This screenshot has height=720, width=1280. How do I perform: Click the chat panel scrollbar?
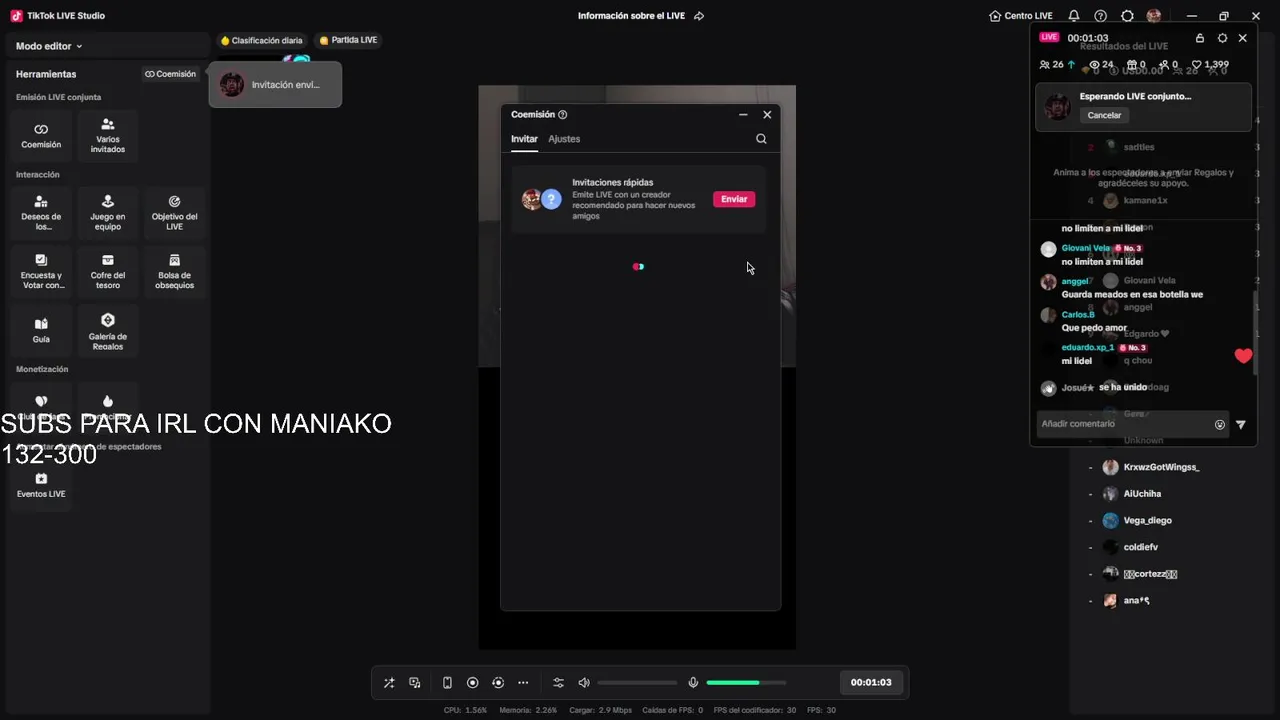(1254, 332)
